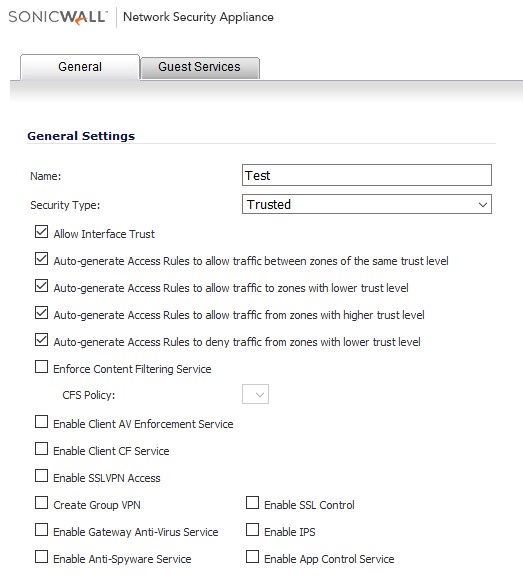Tick the Enable Client CF Service box

click(41, 449)
